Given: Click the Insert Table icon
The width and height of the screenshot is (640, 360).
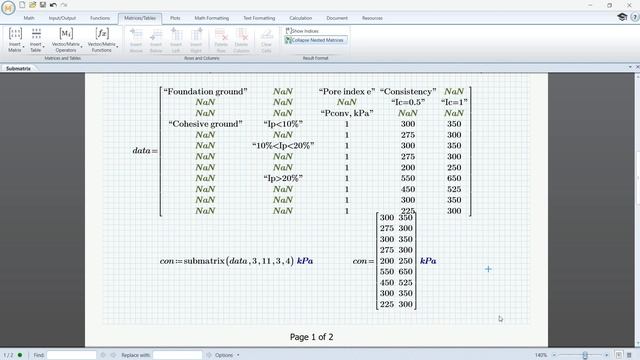Looking at the screenshot, I should pos(36,33).
